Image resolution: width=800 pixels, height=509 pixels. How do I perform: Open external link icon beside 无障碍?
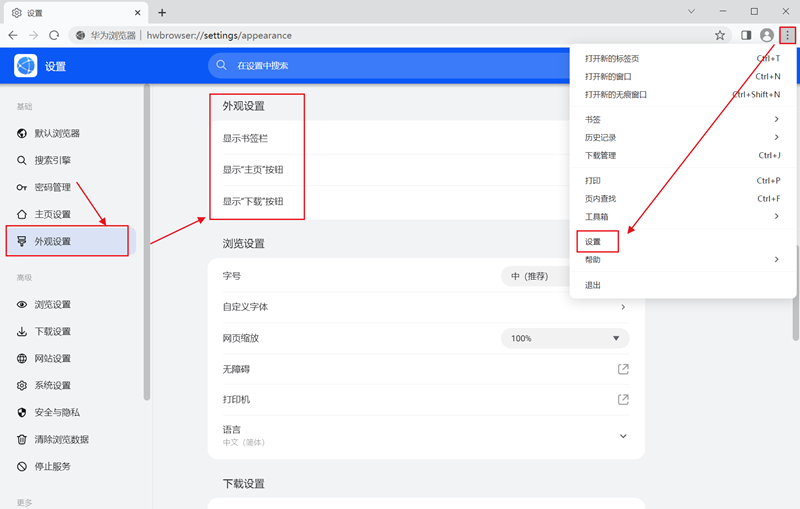coord(623,369)
